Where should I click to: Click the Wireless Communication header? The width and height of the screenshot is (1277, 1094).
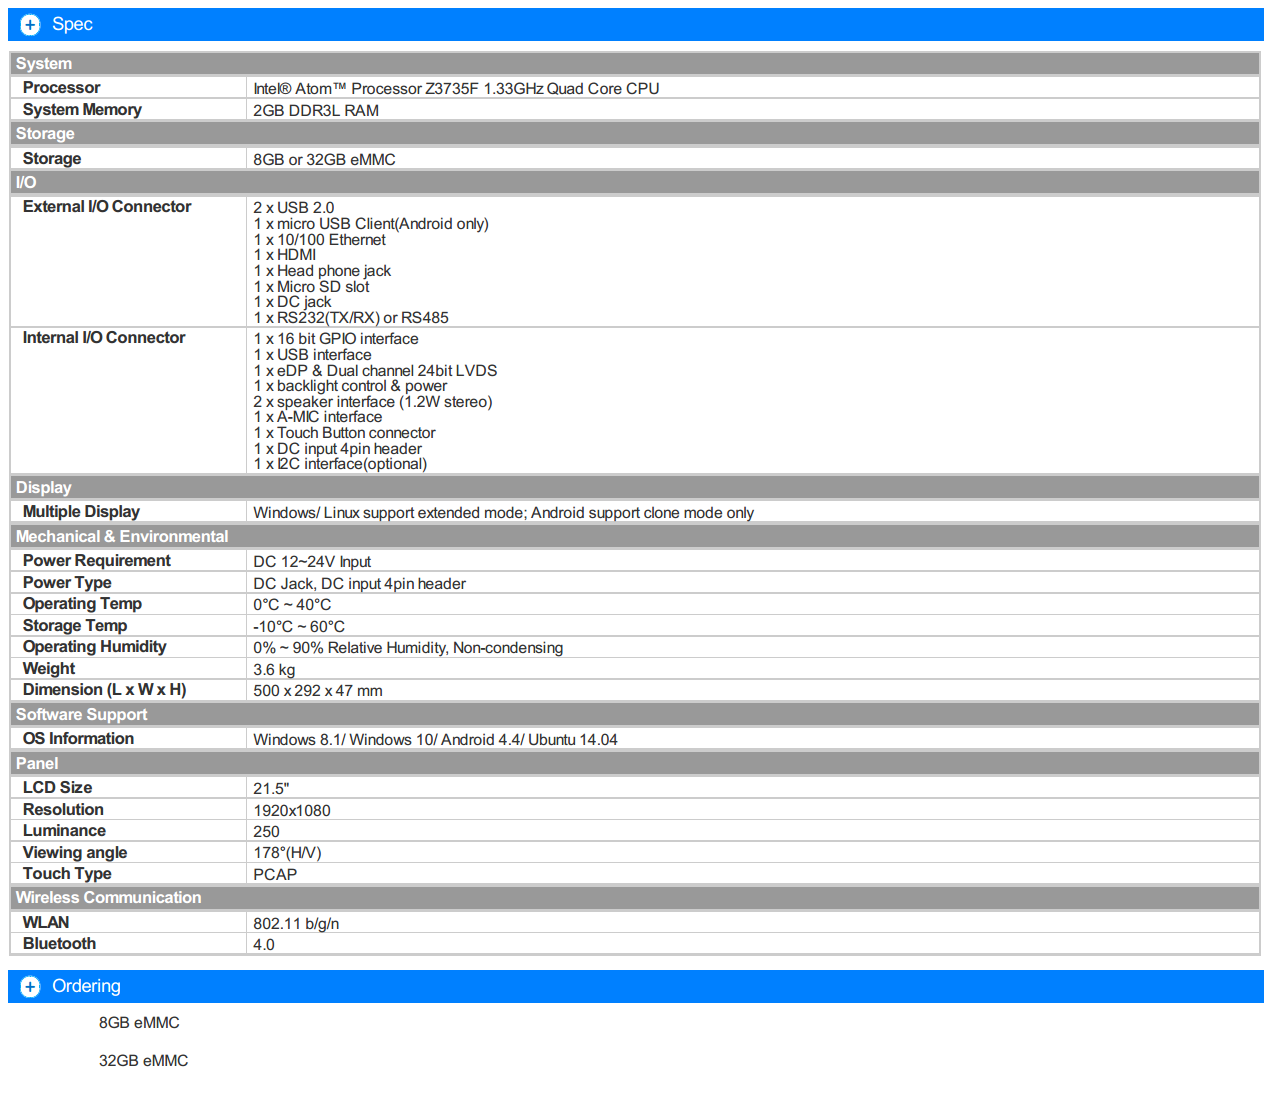click(x=635, y=898)
